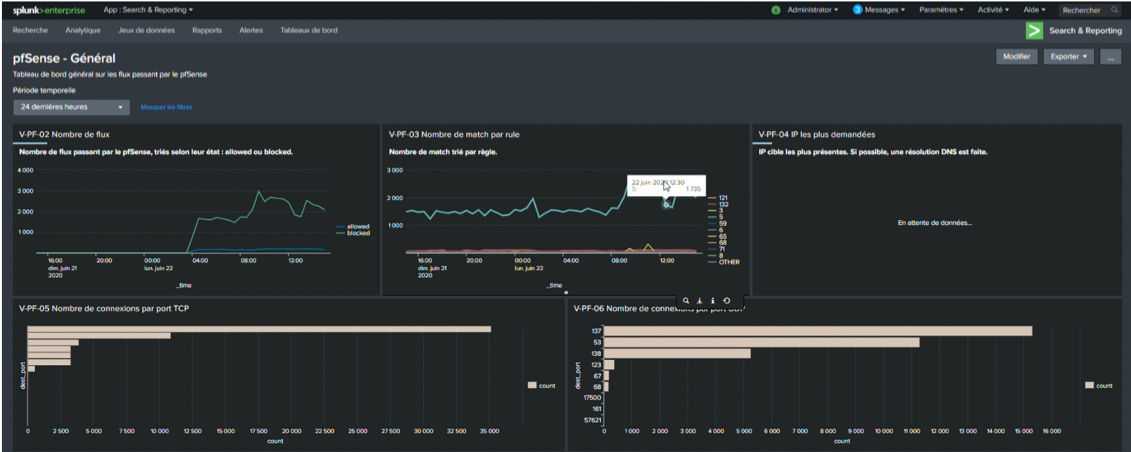The width and height of the screenshot is (1131, 452).
Task: Click the Période temporelle label
Action: 44,90
